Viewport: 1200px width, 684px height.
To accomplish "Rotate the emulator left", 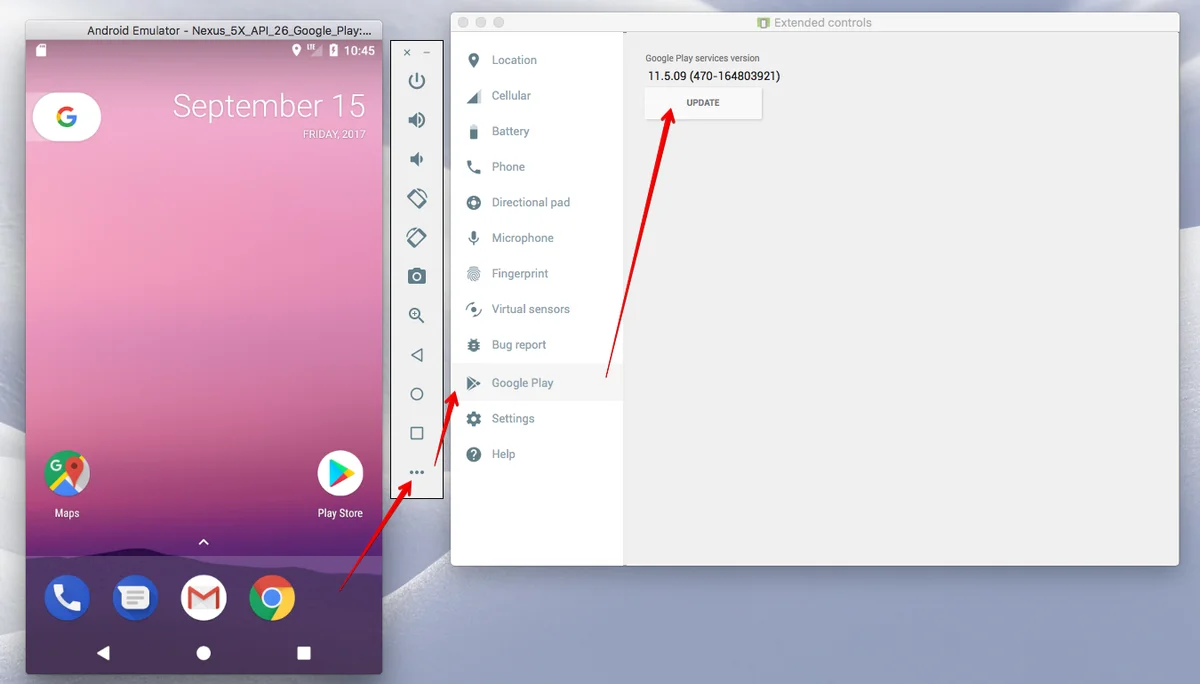I will click(417, 198).
